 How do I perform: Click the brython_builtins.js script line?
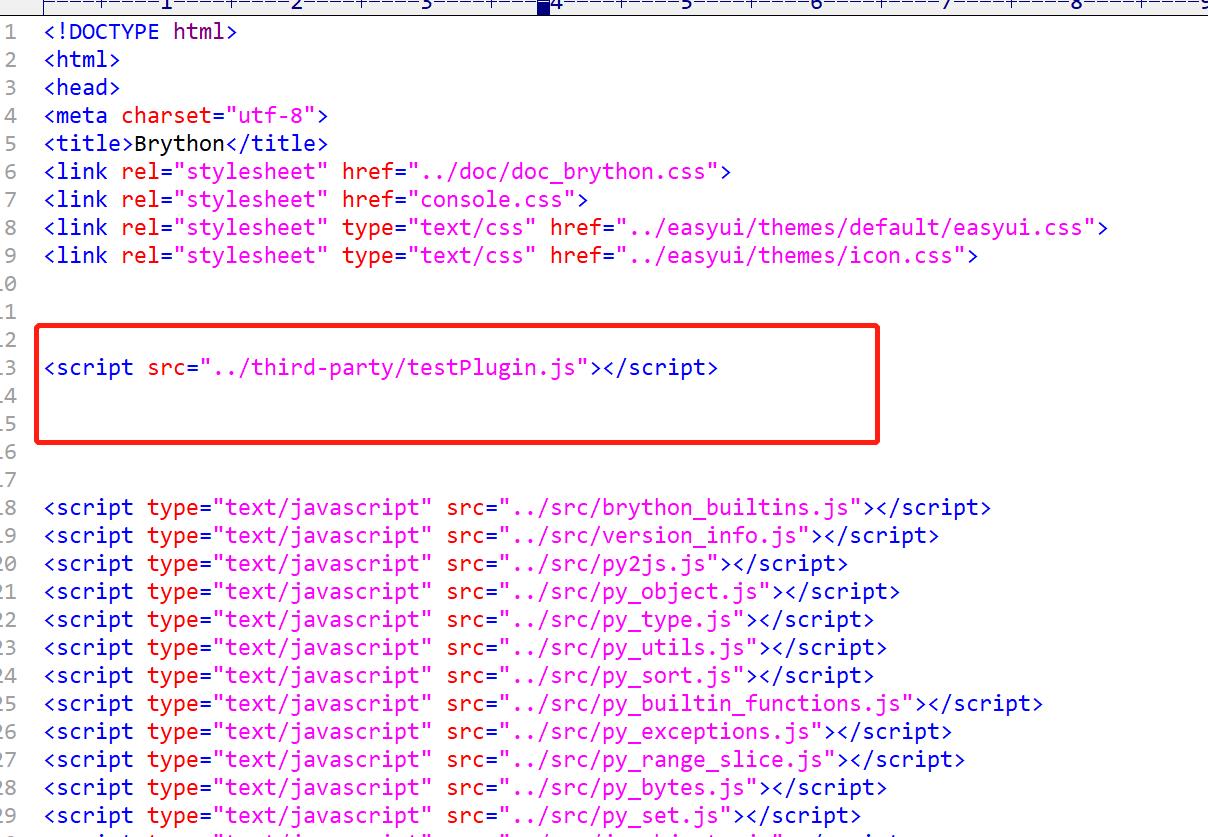[518, 508]
